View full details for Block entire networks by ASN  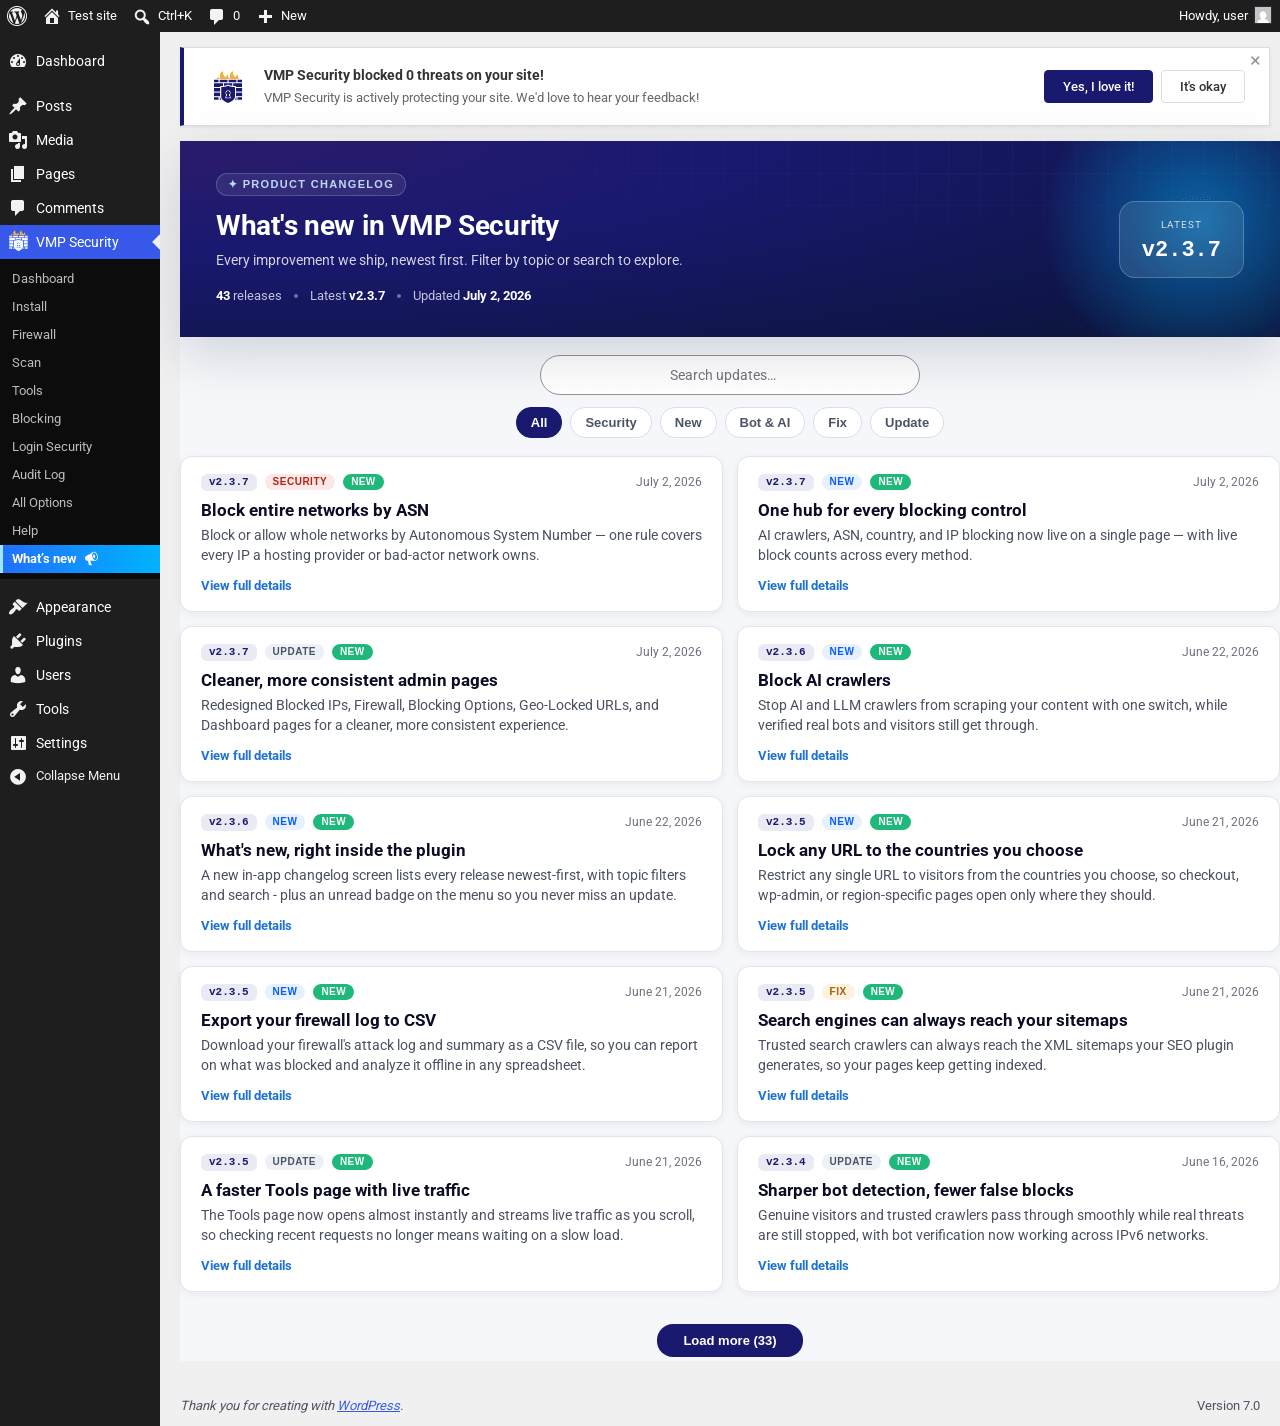(246, 586)
